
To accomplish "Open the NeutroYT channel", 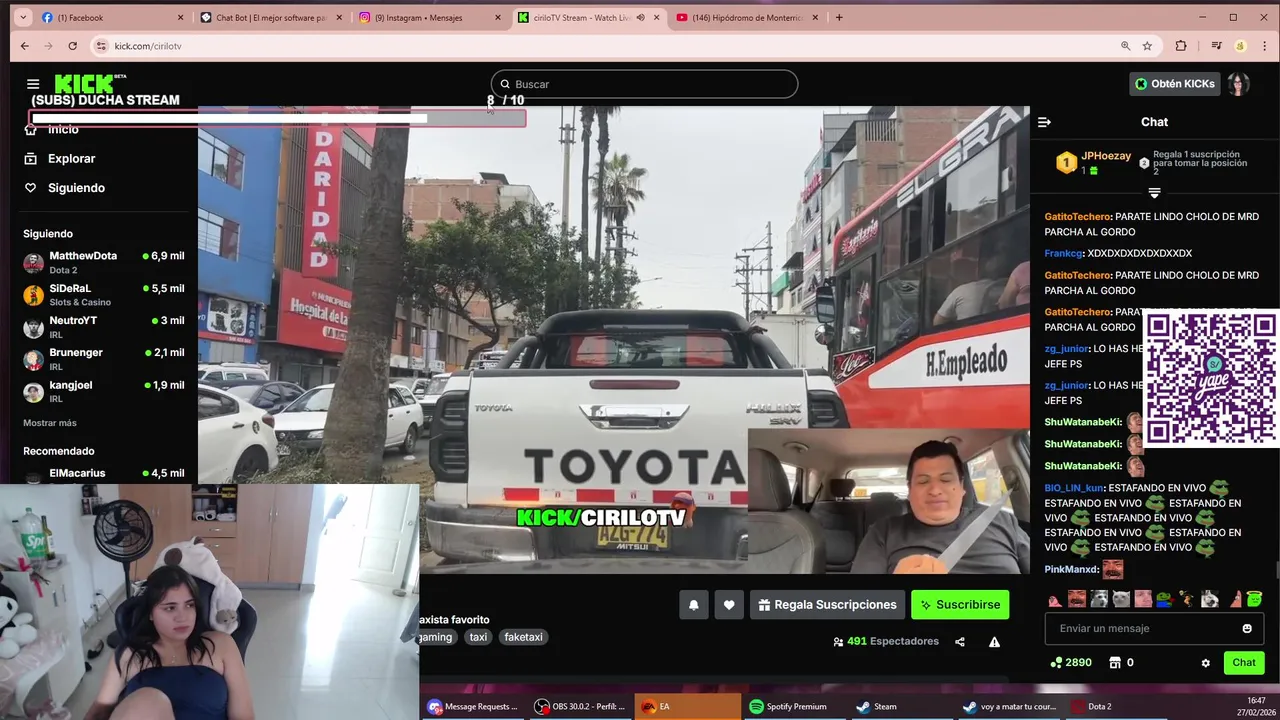I will coord(103,326).
